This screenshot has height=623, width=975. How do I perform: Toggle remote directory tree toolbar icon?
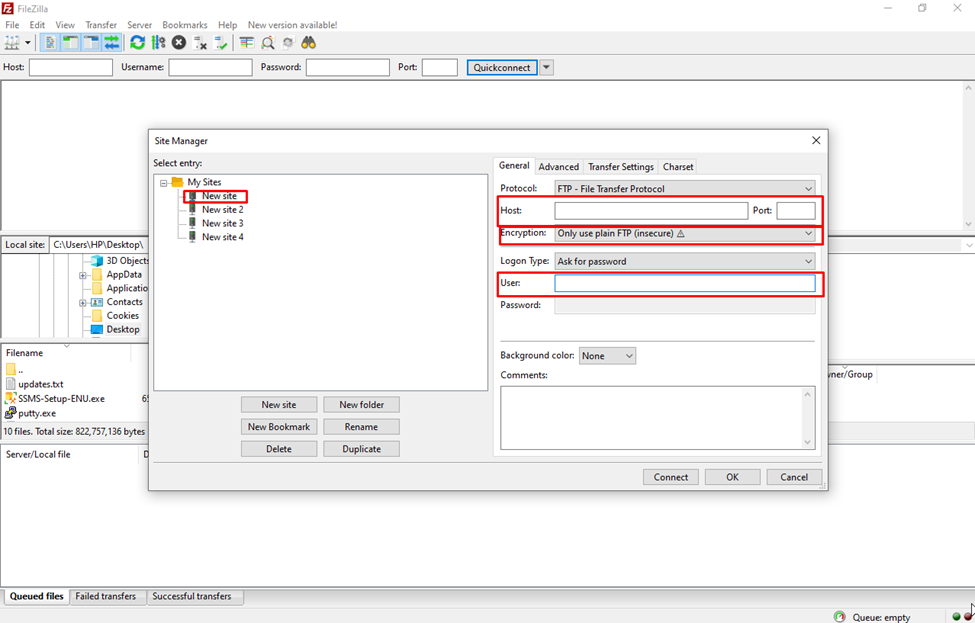91,43
